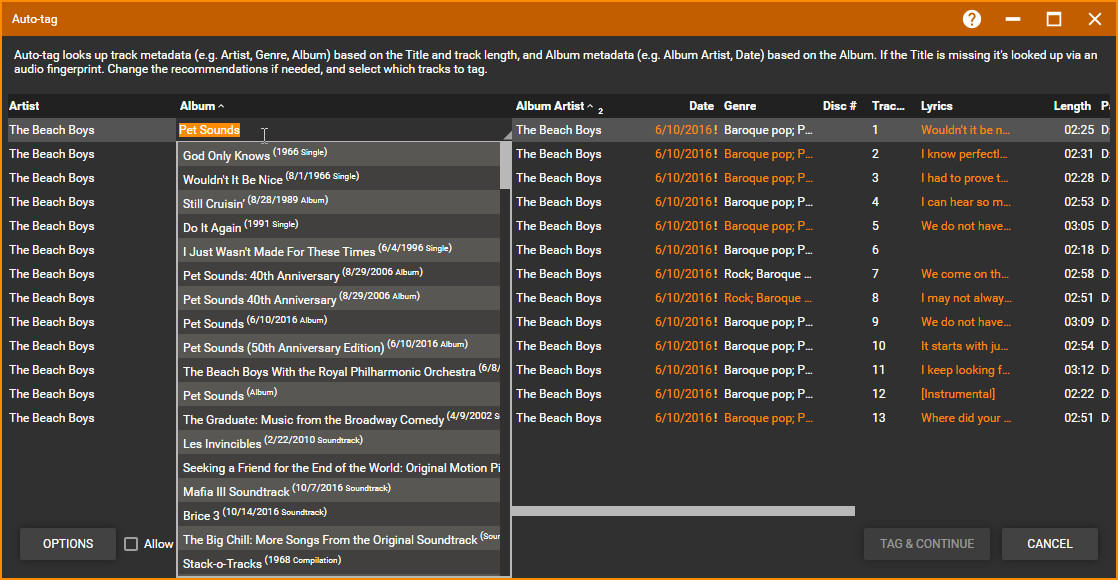Toggle the Allow checkbox
Screen dimensions: 1118x580
click(131, 544)
